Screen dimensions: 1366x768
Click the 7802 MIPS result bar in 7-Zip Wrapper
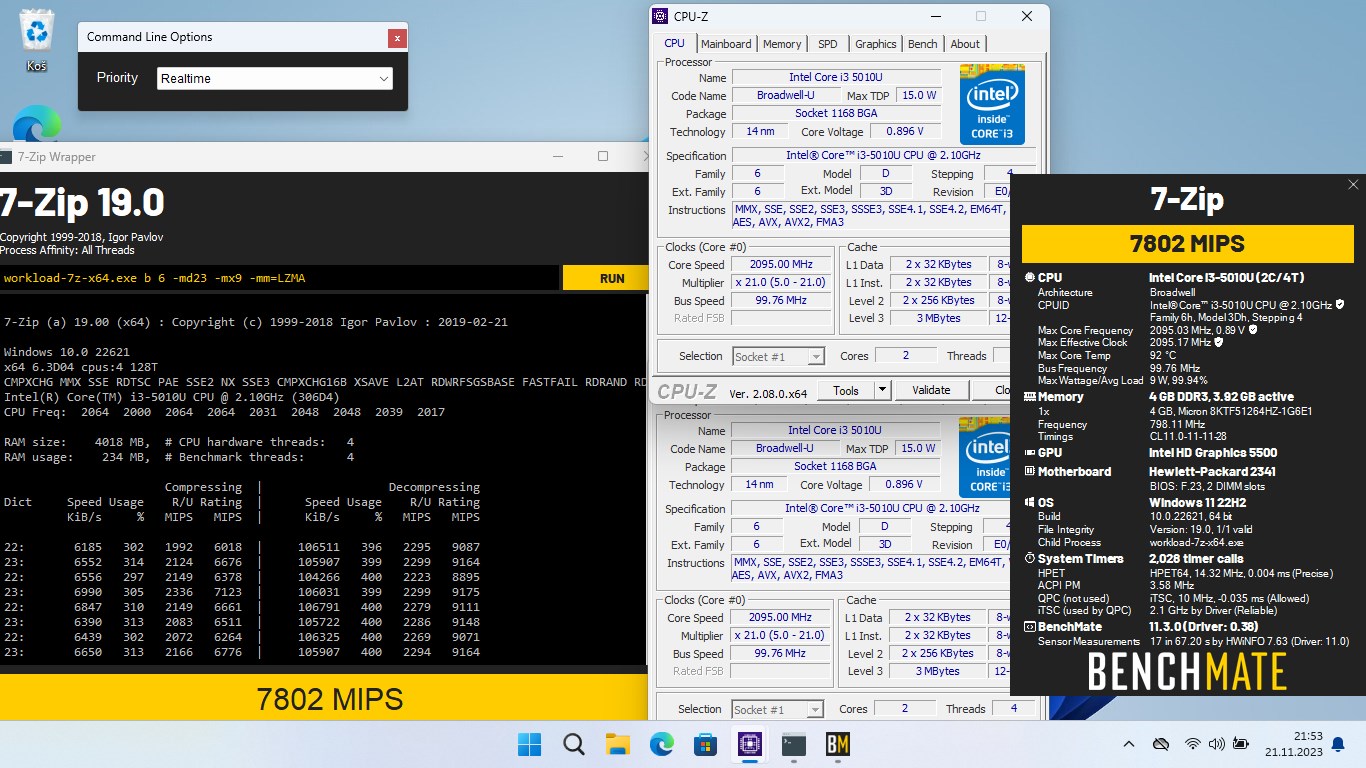324,698
